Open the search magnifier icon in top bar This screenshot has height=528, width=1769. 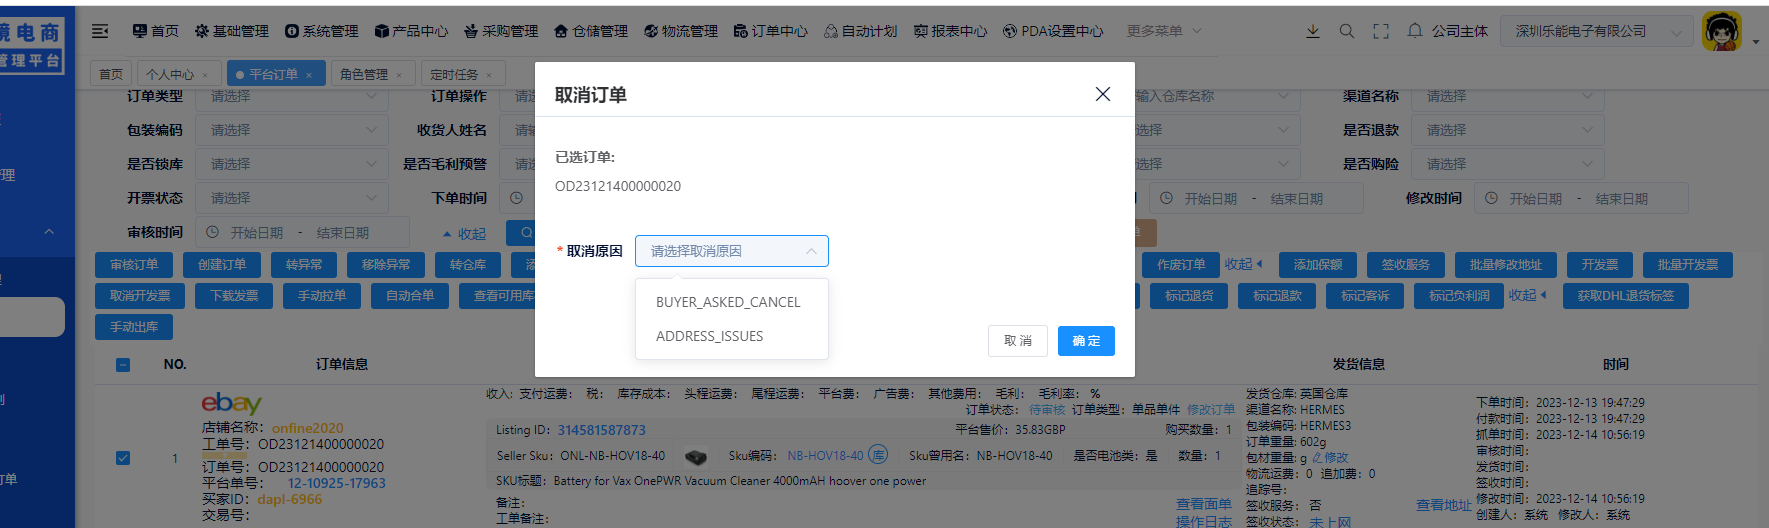(1347, 31)
